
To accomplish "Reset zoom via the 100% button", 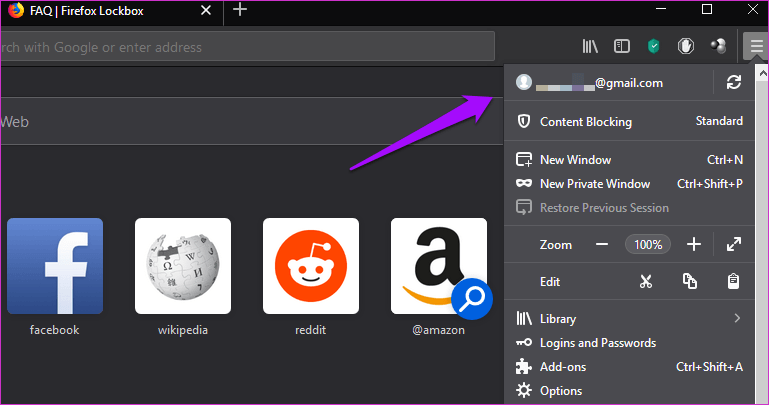I will pyautogui.click(x=648, y=244).
